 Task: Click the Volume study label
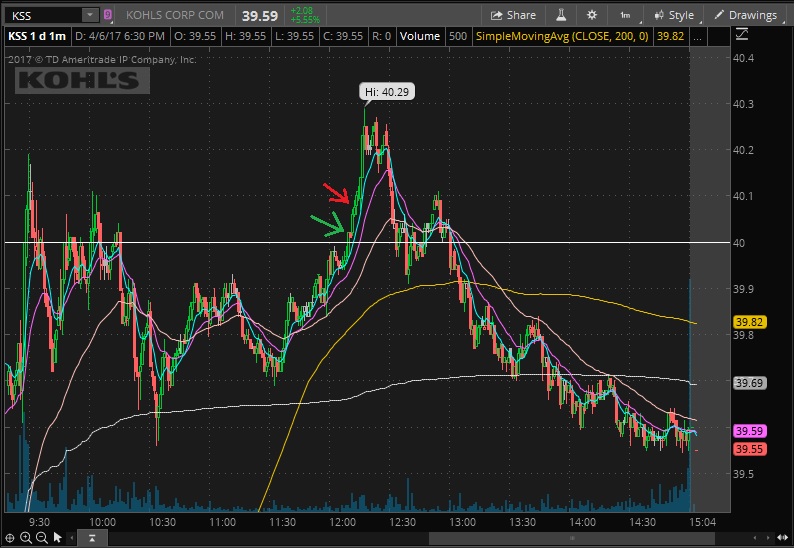point(420,37)
